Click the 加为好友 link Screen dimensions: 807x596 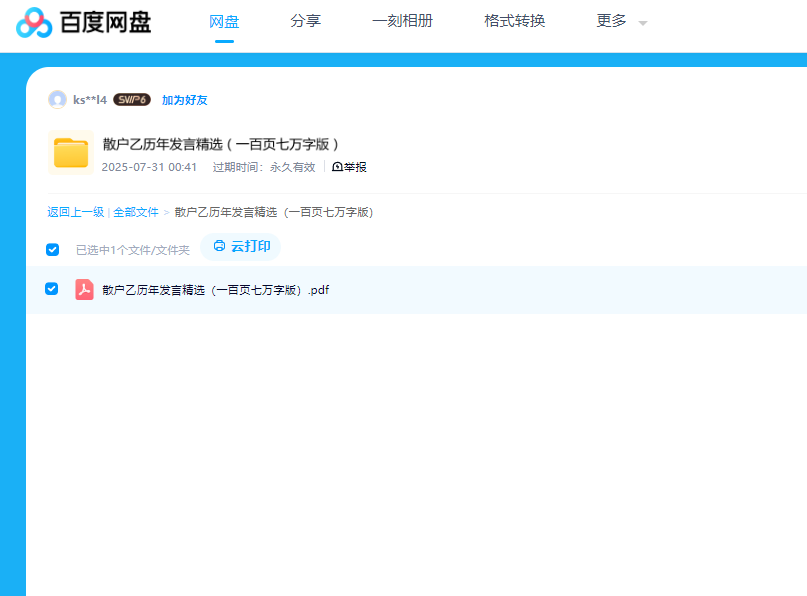click(x=185, y=100)
